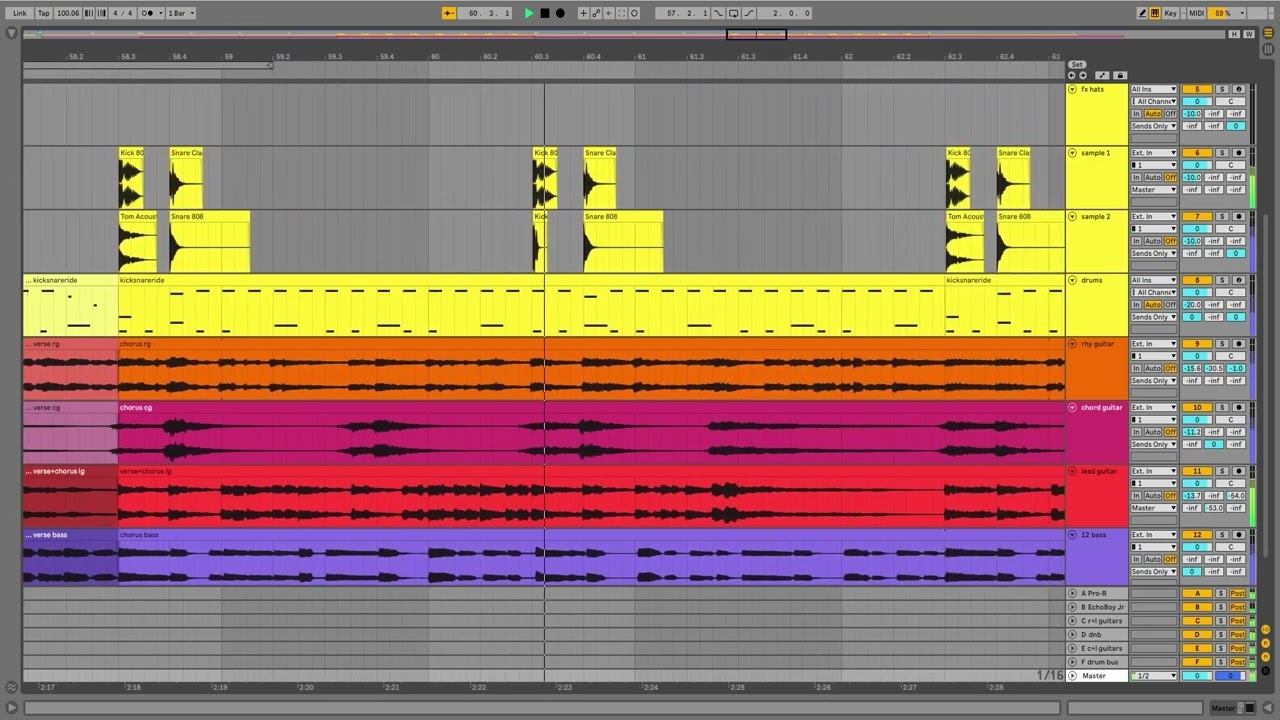Open sample 1 Ext. In input dropdown
The width and height of the screenshot is (1280, 720).
(x=1154, y=153)
